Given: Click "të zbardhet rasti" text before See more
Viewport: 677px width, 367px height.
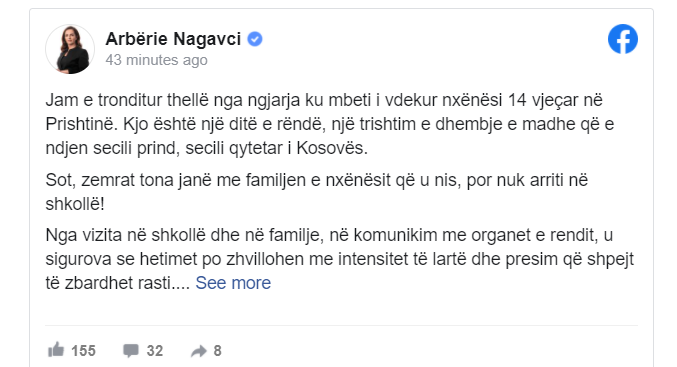Looking at the screenshot, I should click(108, 283).
